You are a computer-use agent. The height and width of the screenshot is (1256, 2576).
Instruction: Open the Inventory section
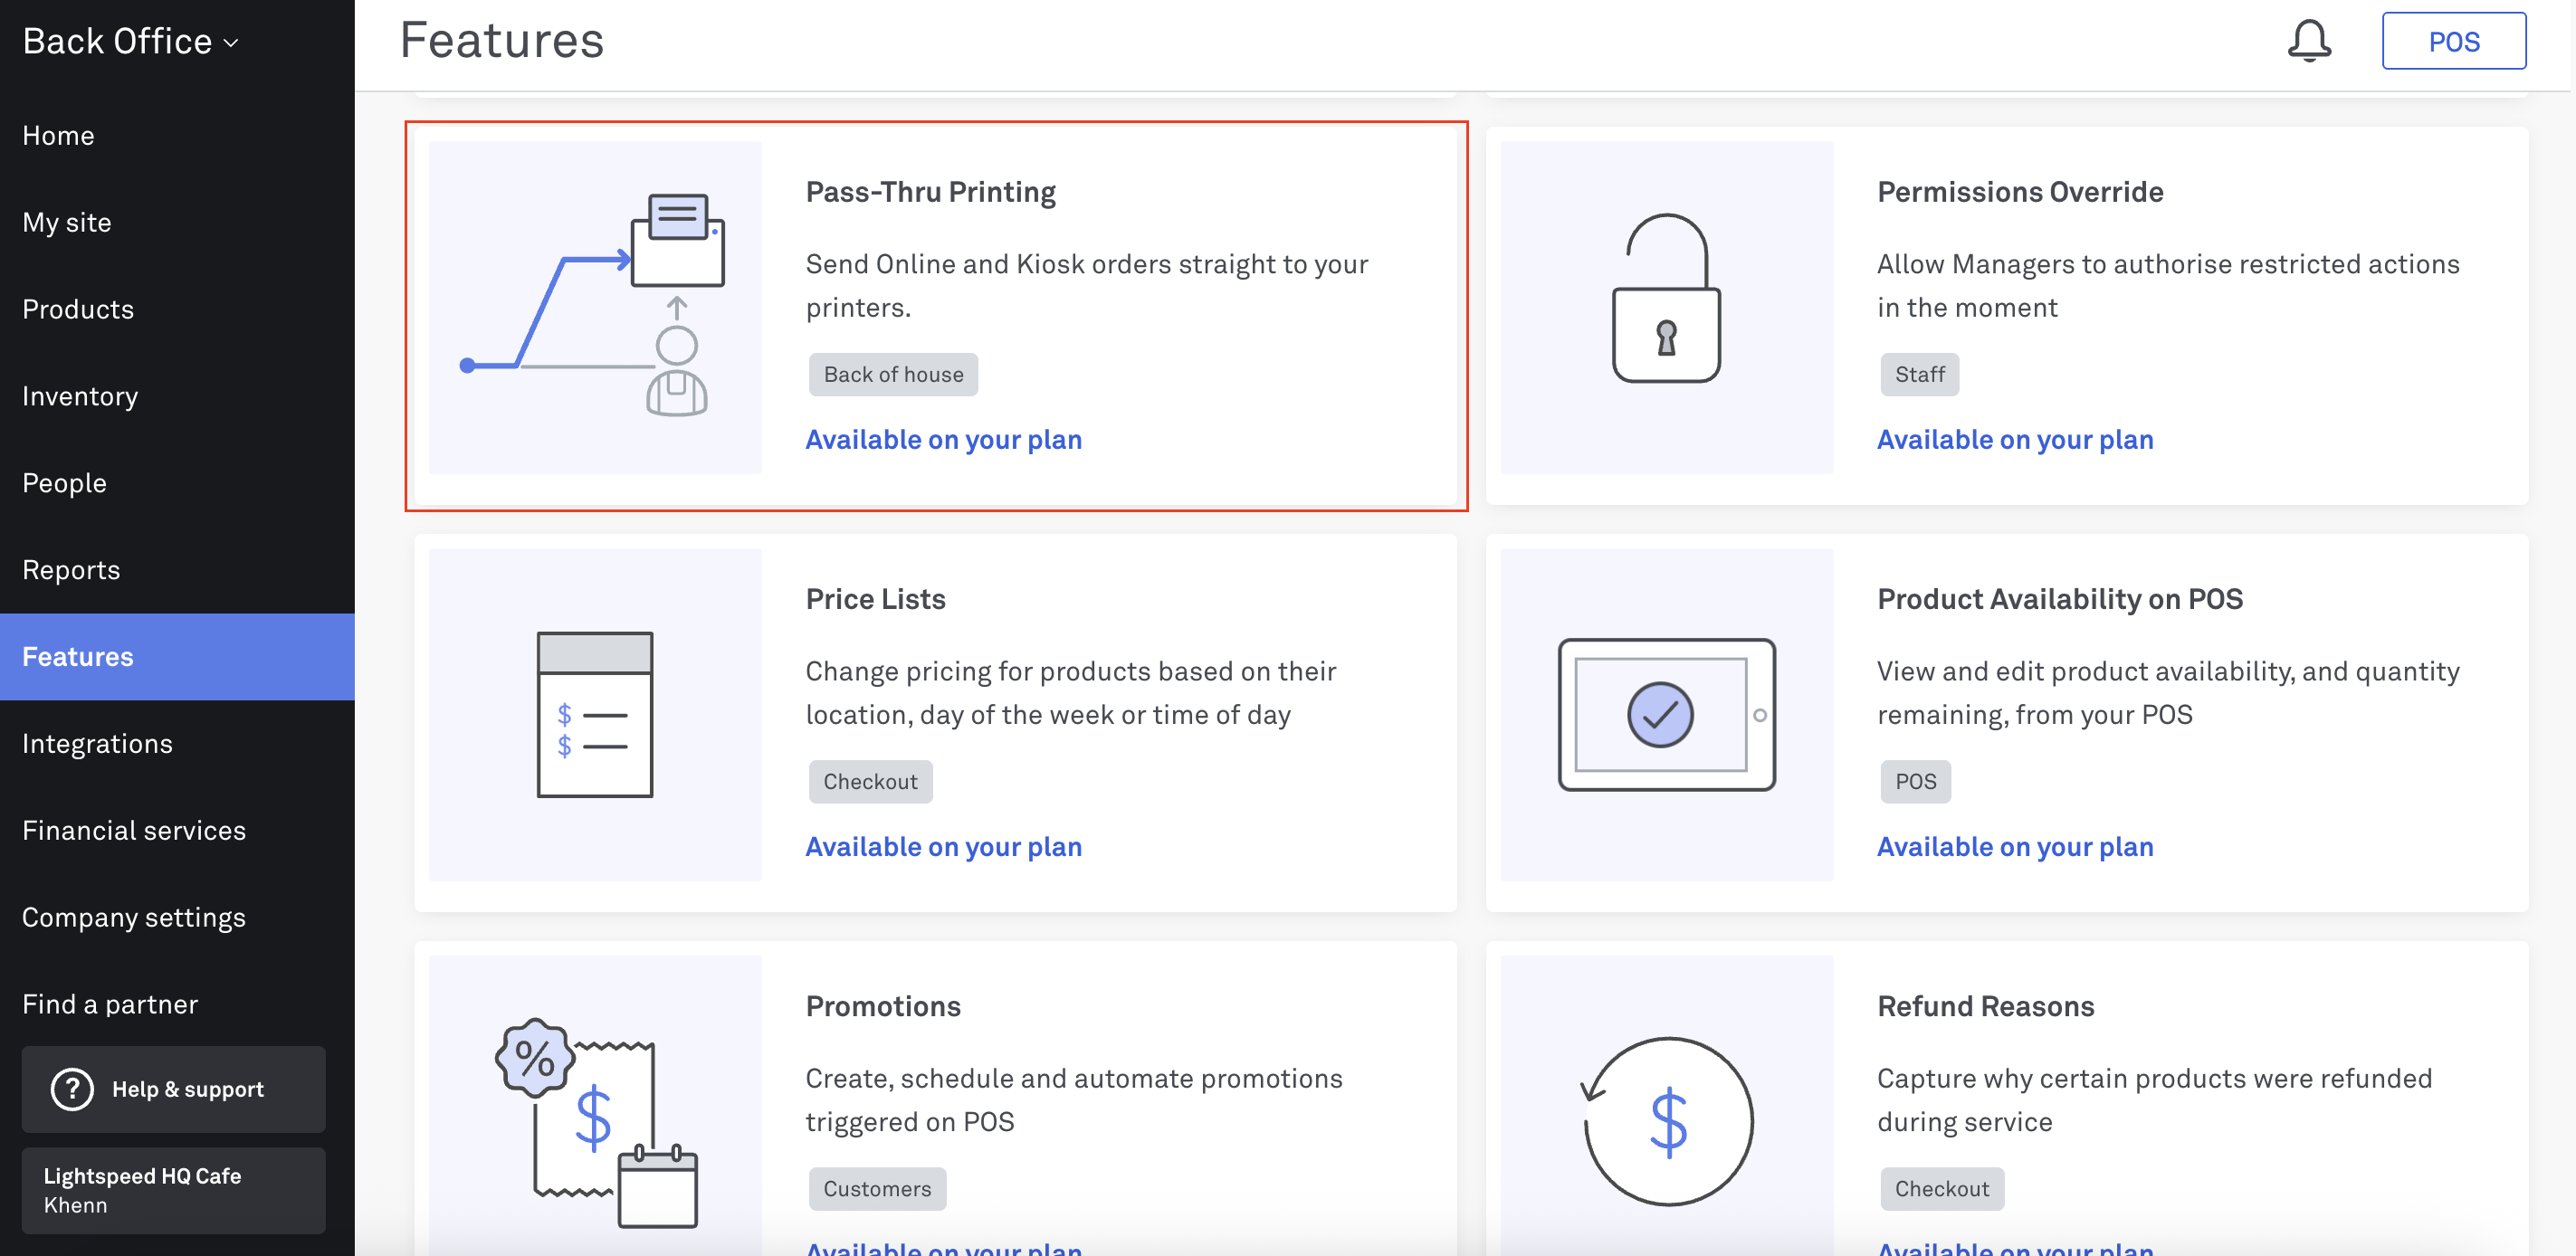[177, 396]
